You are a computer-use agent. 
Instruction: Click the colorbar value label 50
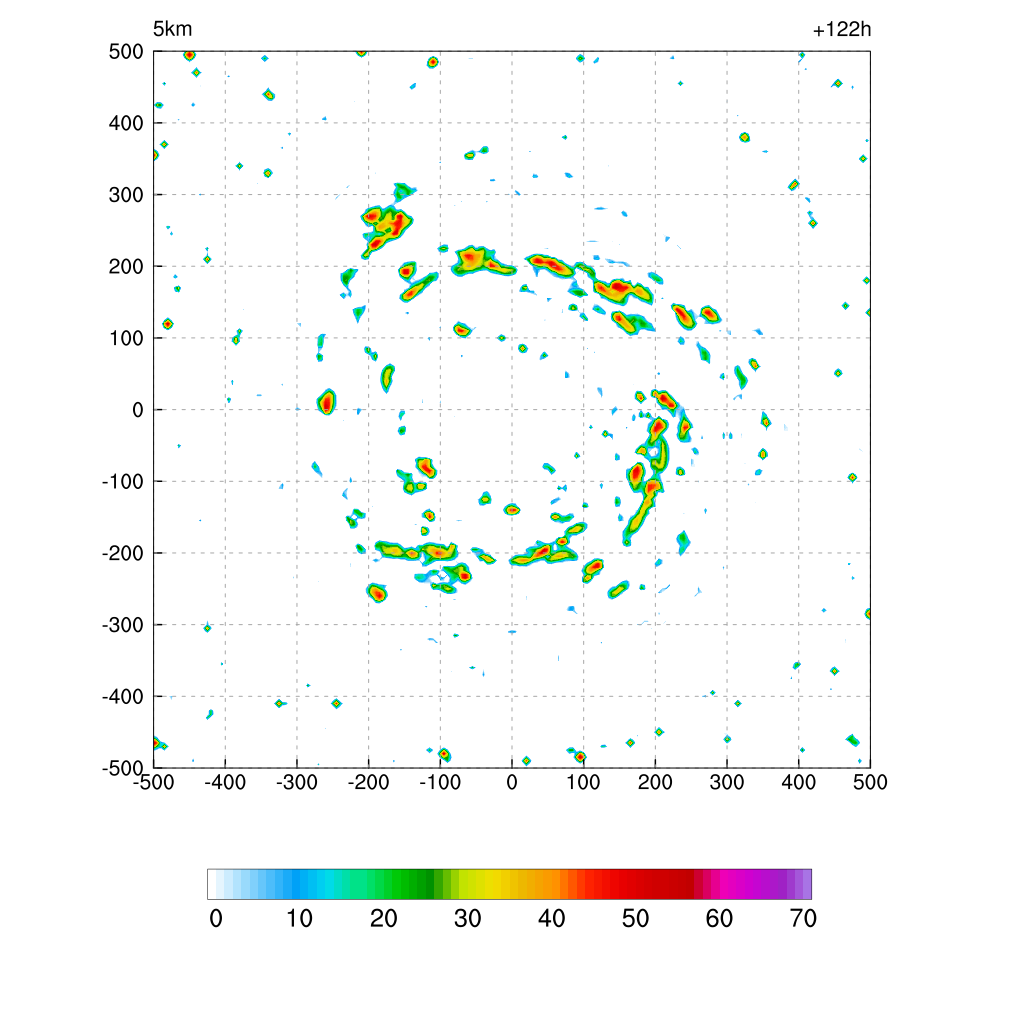coord(635,919)
